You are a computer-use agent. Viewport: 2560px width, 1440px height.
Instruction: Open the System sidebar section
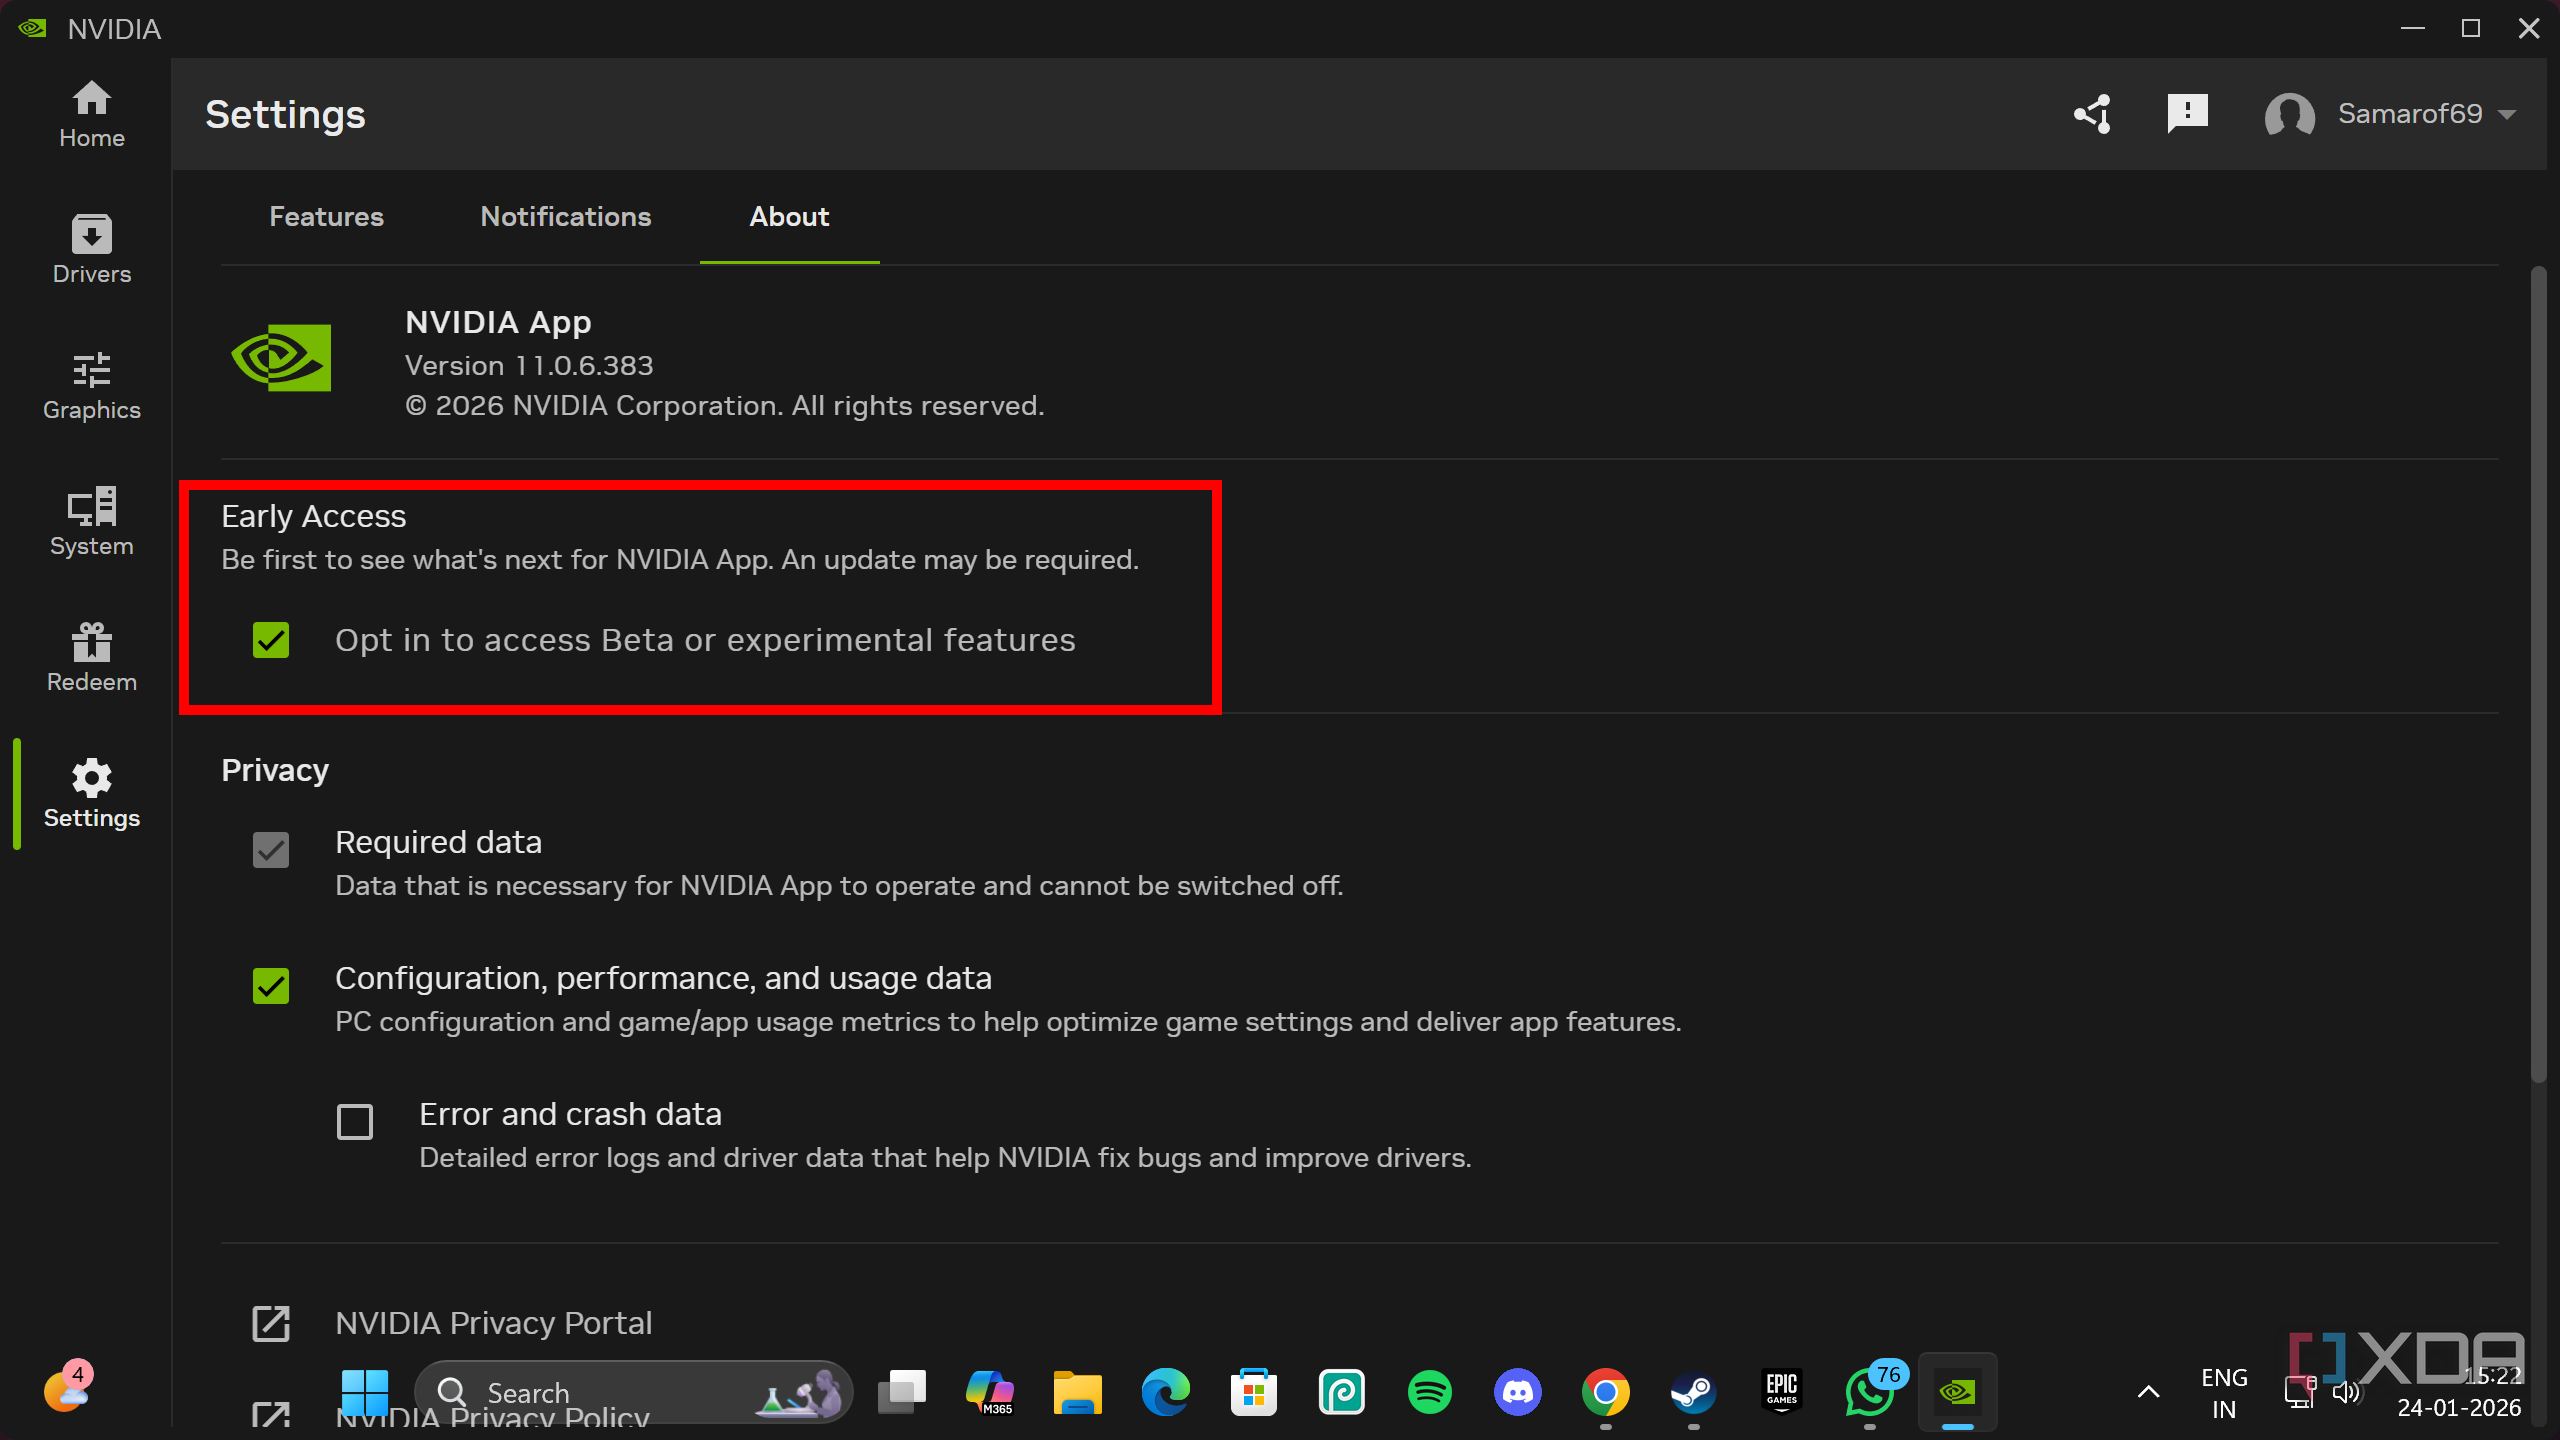91,522
